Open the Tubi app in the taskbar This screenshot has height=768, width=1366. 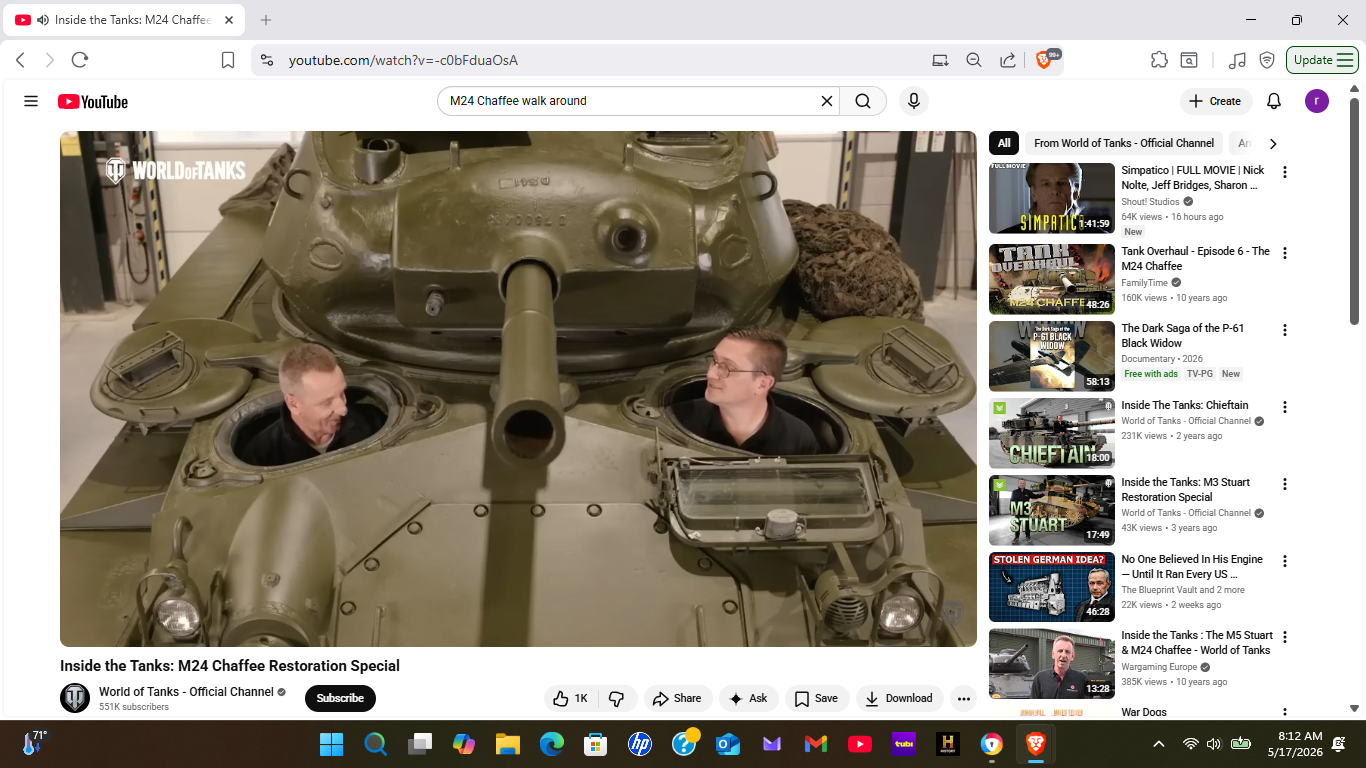point(904,744)
